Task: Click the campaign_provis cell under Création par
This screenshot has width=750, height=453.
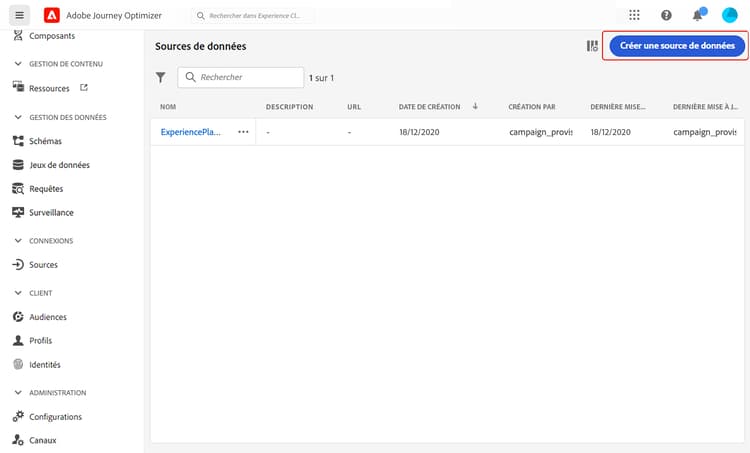Action: point(540,132)
